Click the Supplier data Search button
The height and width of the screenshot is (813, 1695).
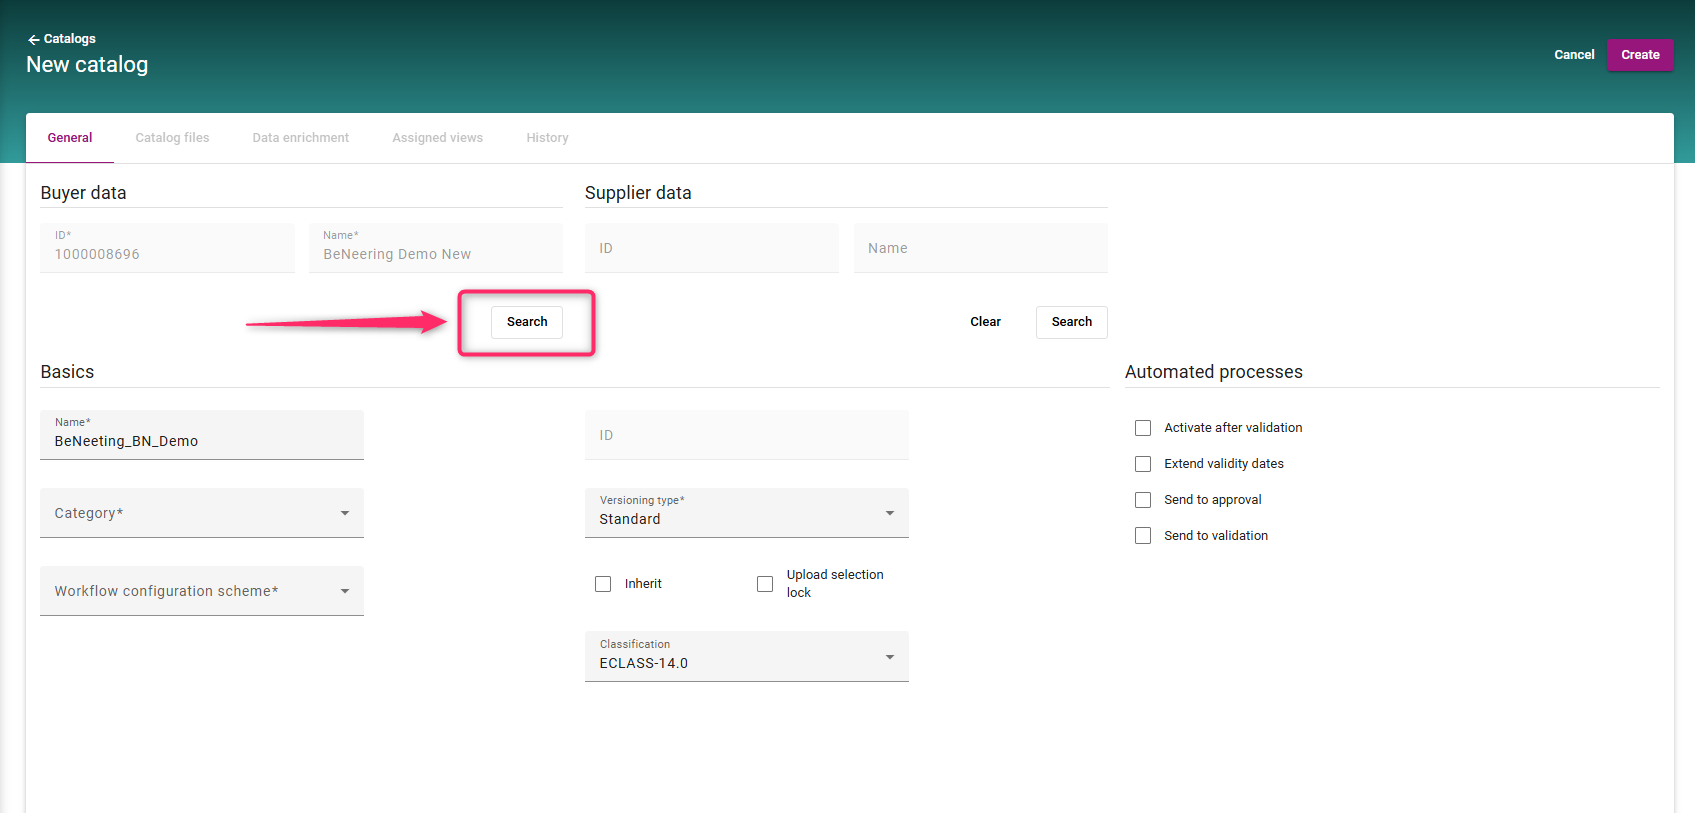(1071, 322)
